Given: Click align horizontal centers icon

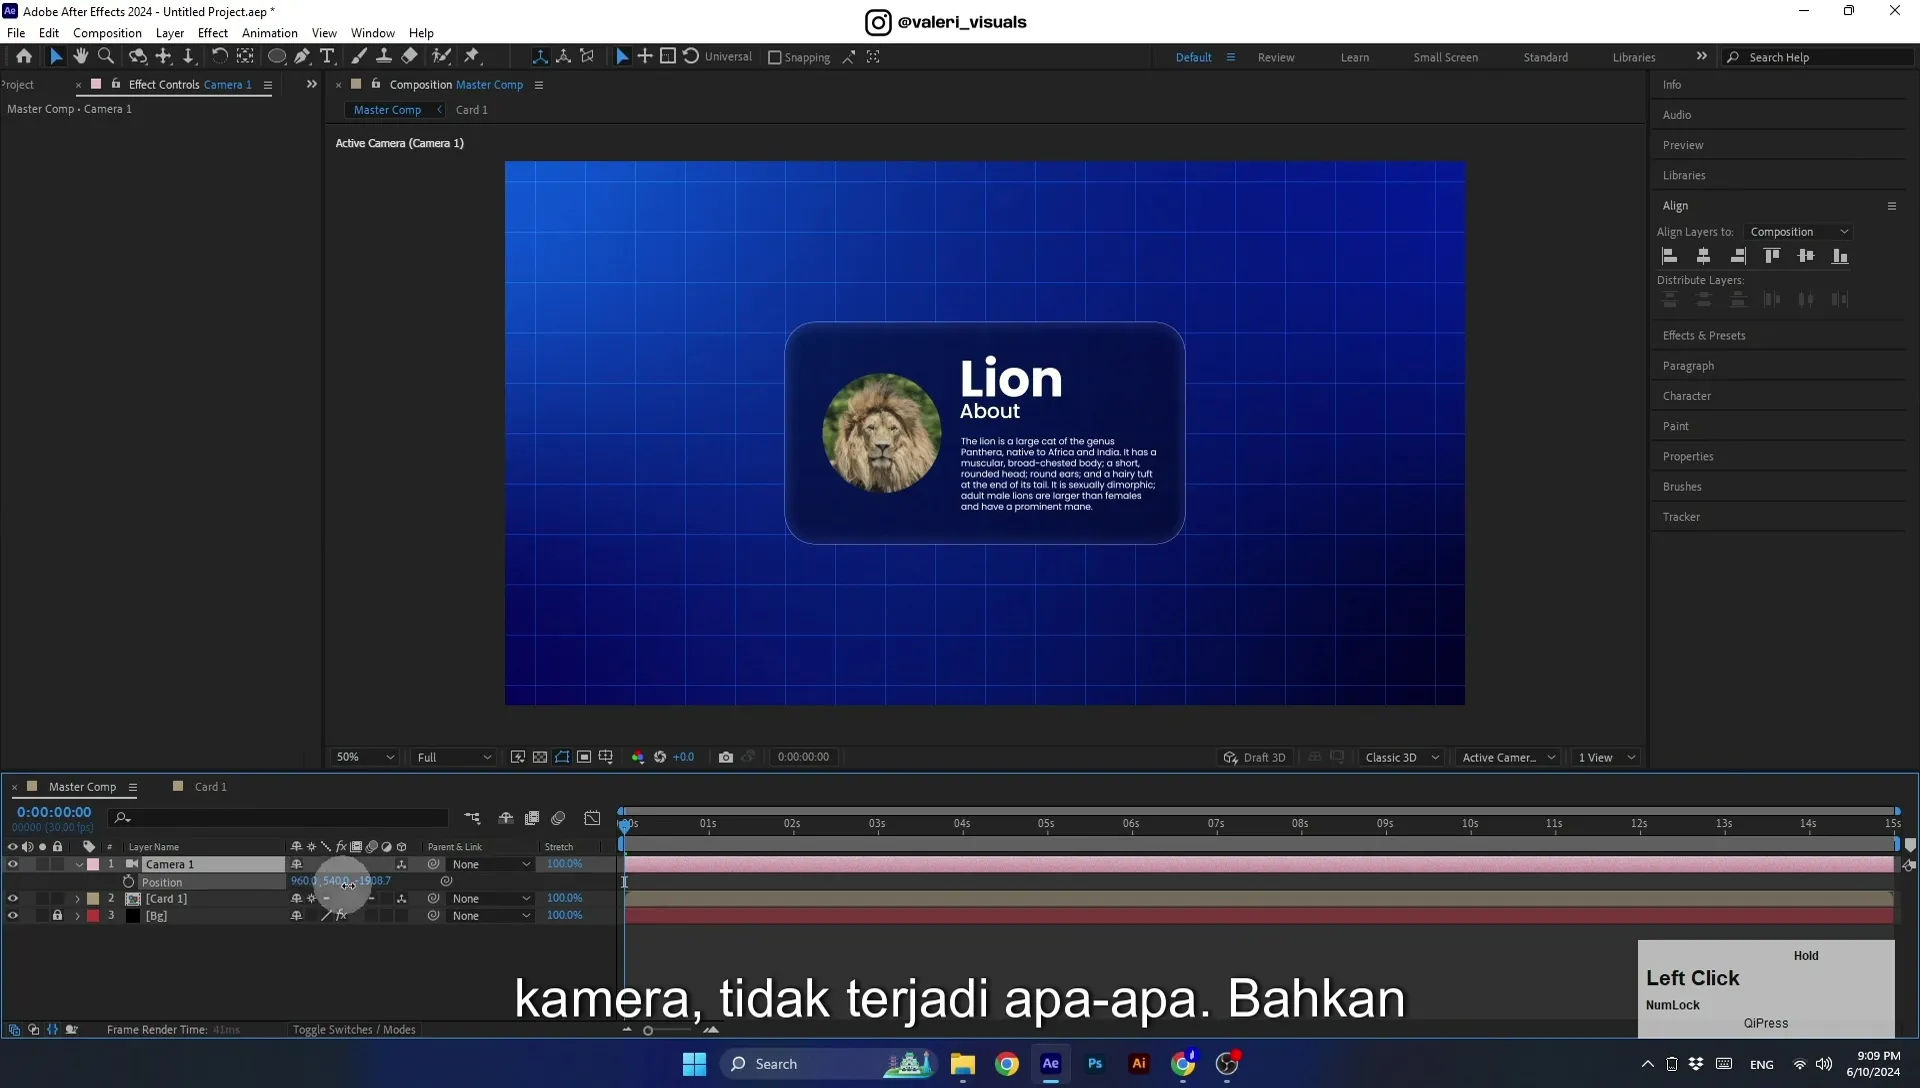Looking at the screenshot, I should pos(1703,257).
